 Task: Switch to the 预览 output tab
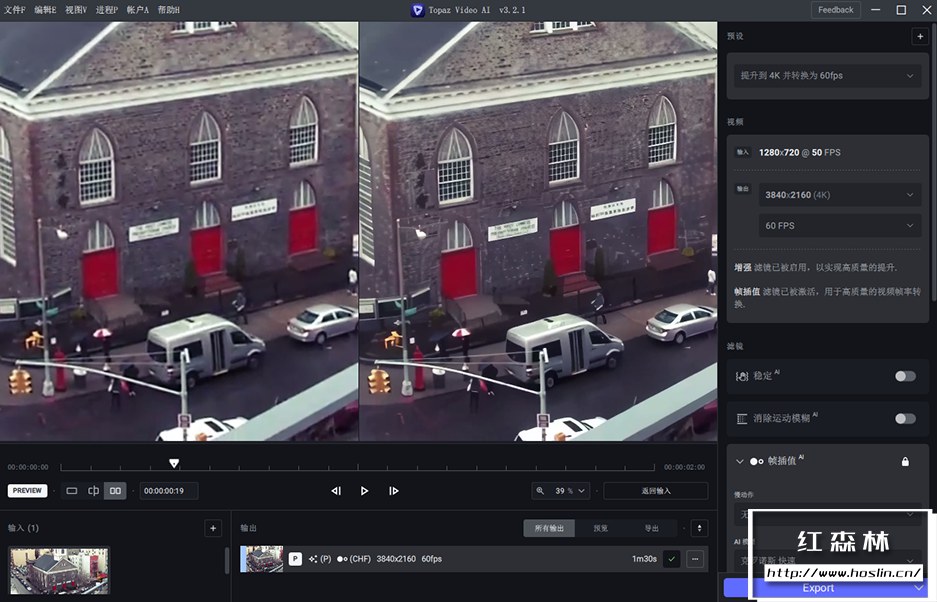[600, 528]
